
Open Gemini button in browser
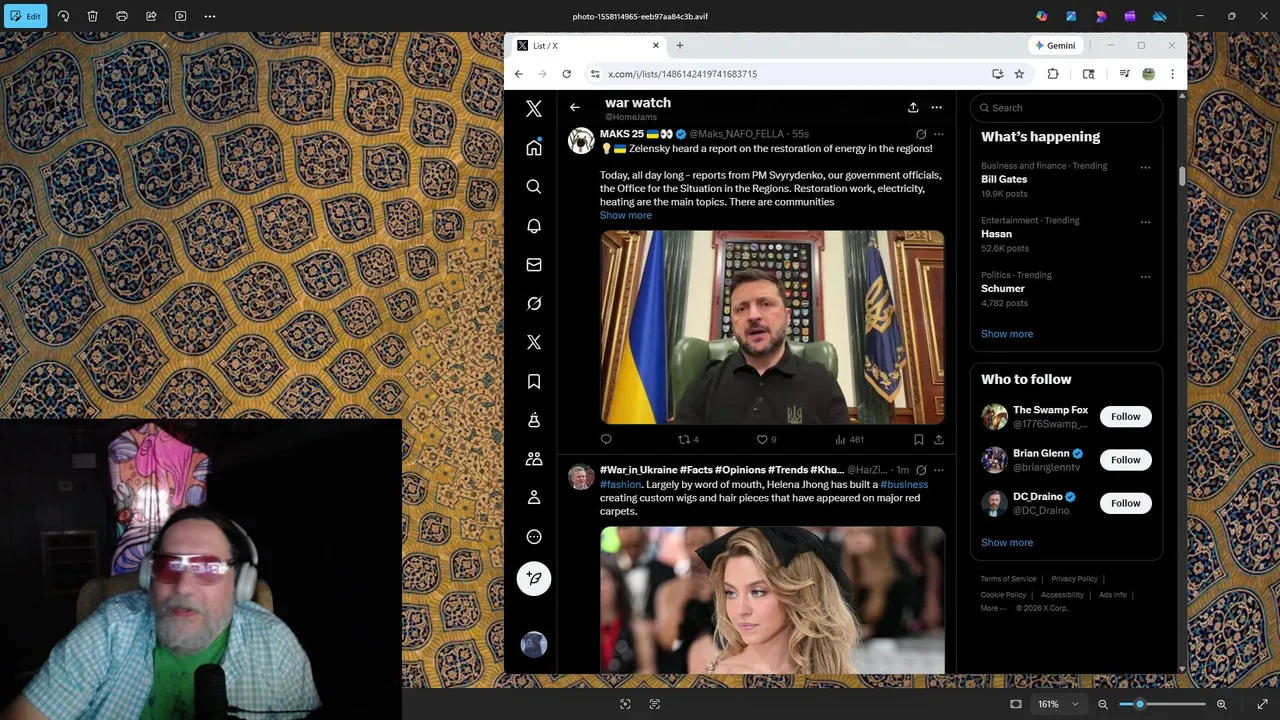pyautogui.click(x=1056, y=46)
